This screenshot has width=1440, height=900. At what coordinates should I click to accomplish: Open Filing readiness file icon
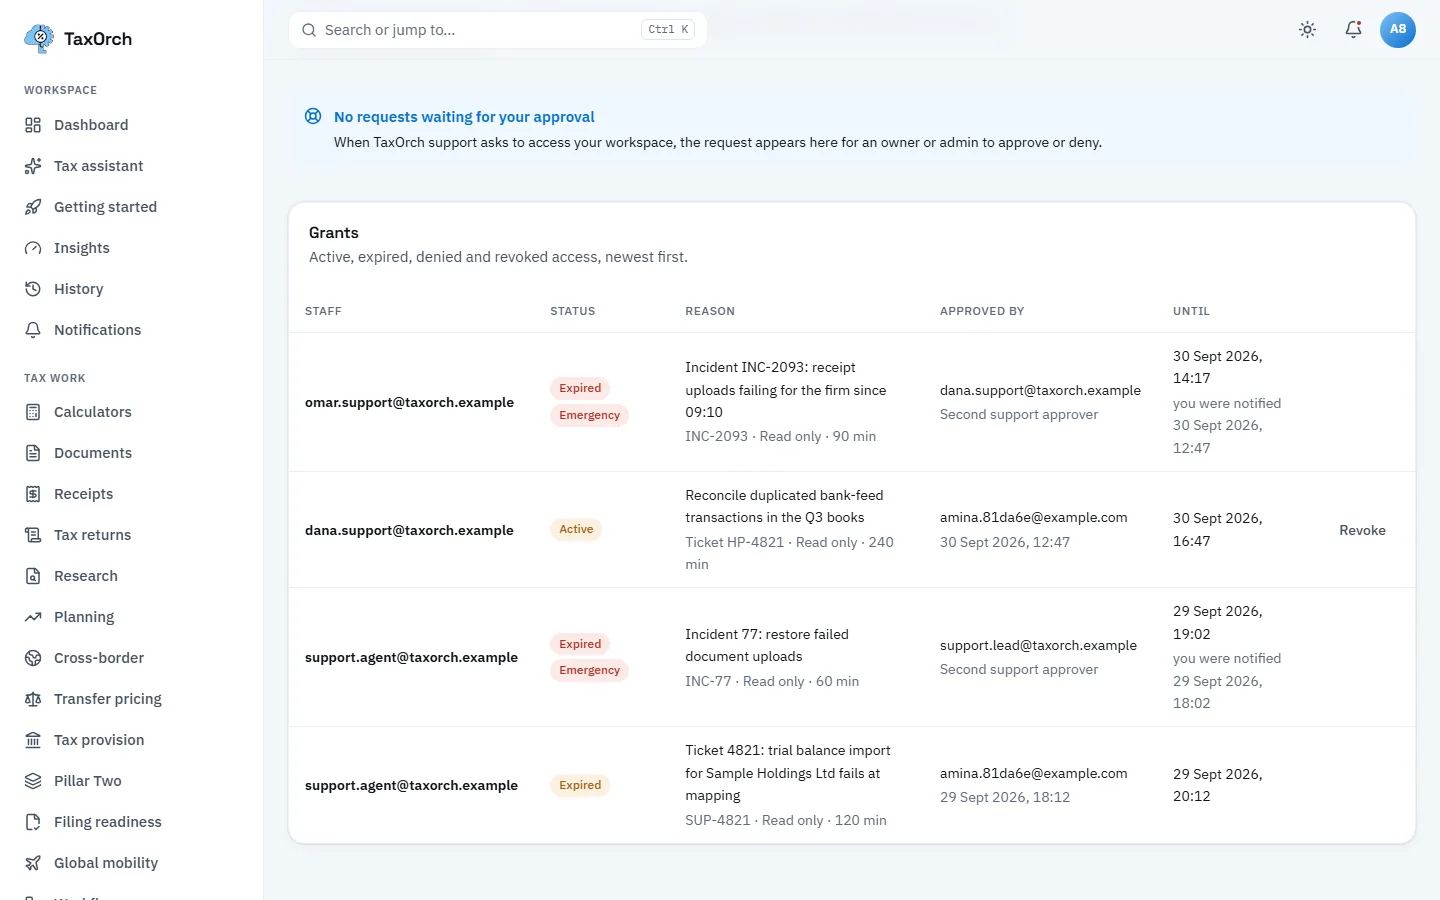pos(33,822)
